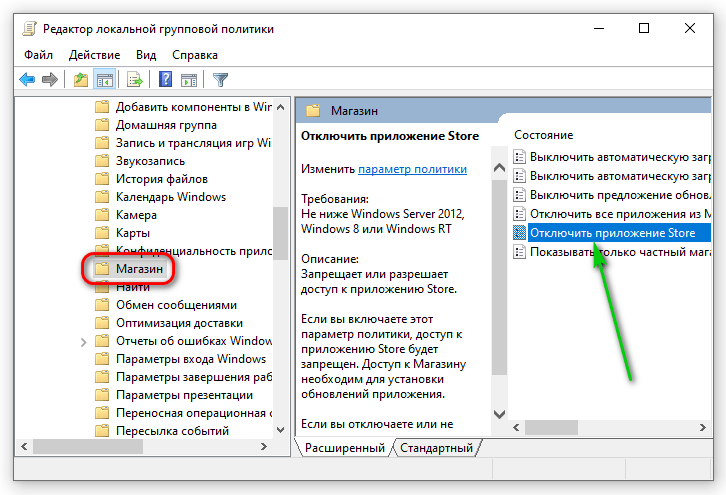Open the Действие menu
Image resolution: width=726 pixels, height=495 pixels.
(x=94, y=55)
